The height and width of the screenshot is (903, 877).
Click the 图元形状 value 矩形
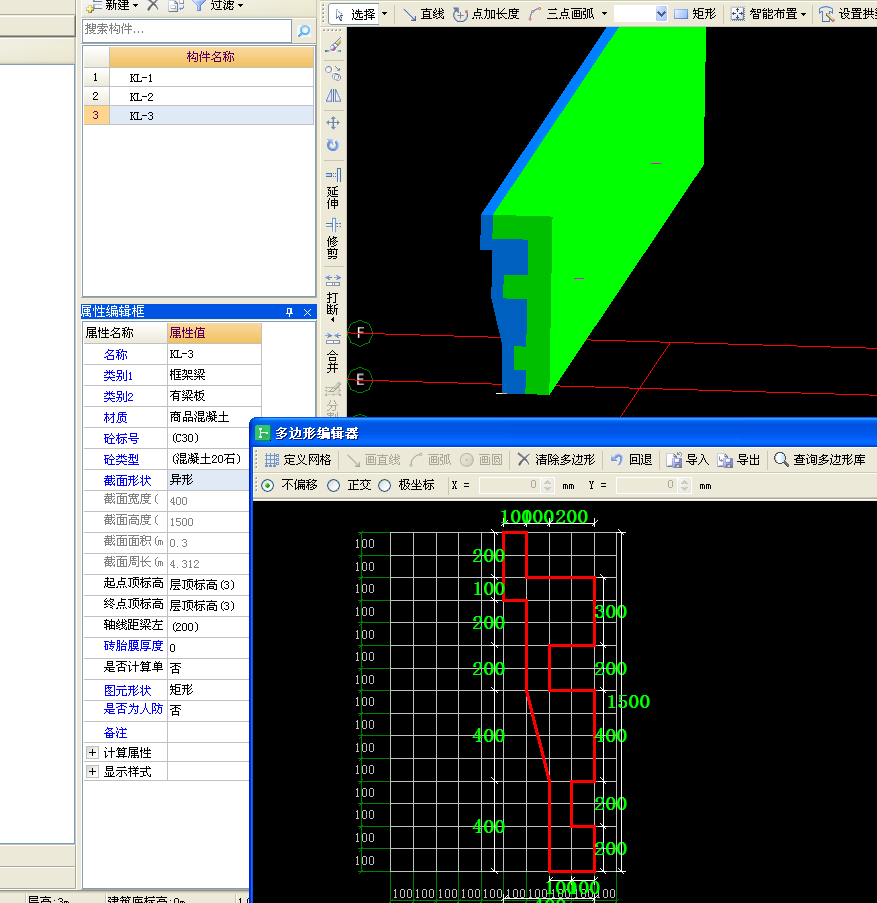208,690
